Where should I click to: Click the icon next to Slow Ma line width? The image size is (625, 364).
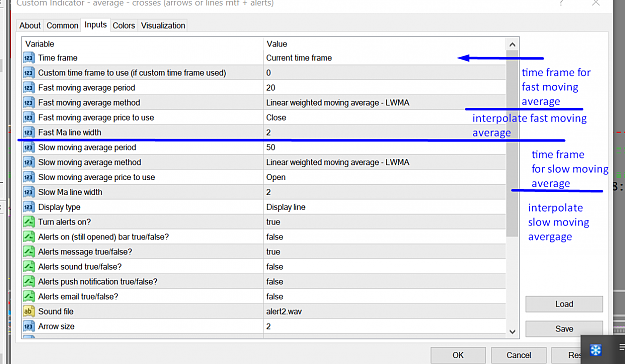29,192
